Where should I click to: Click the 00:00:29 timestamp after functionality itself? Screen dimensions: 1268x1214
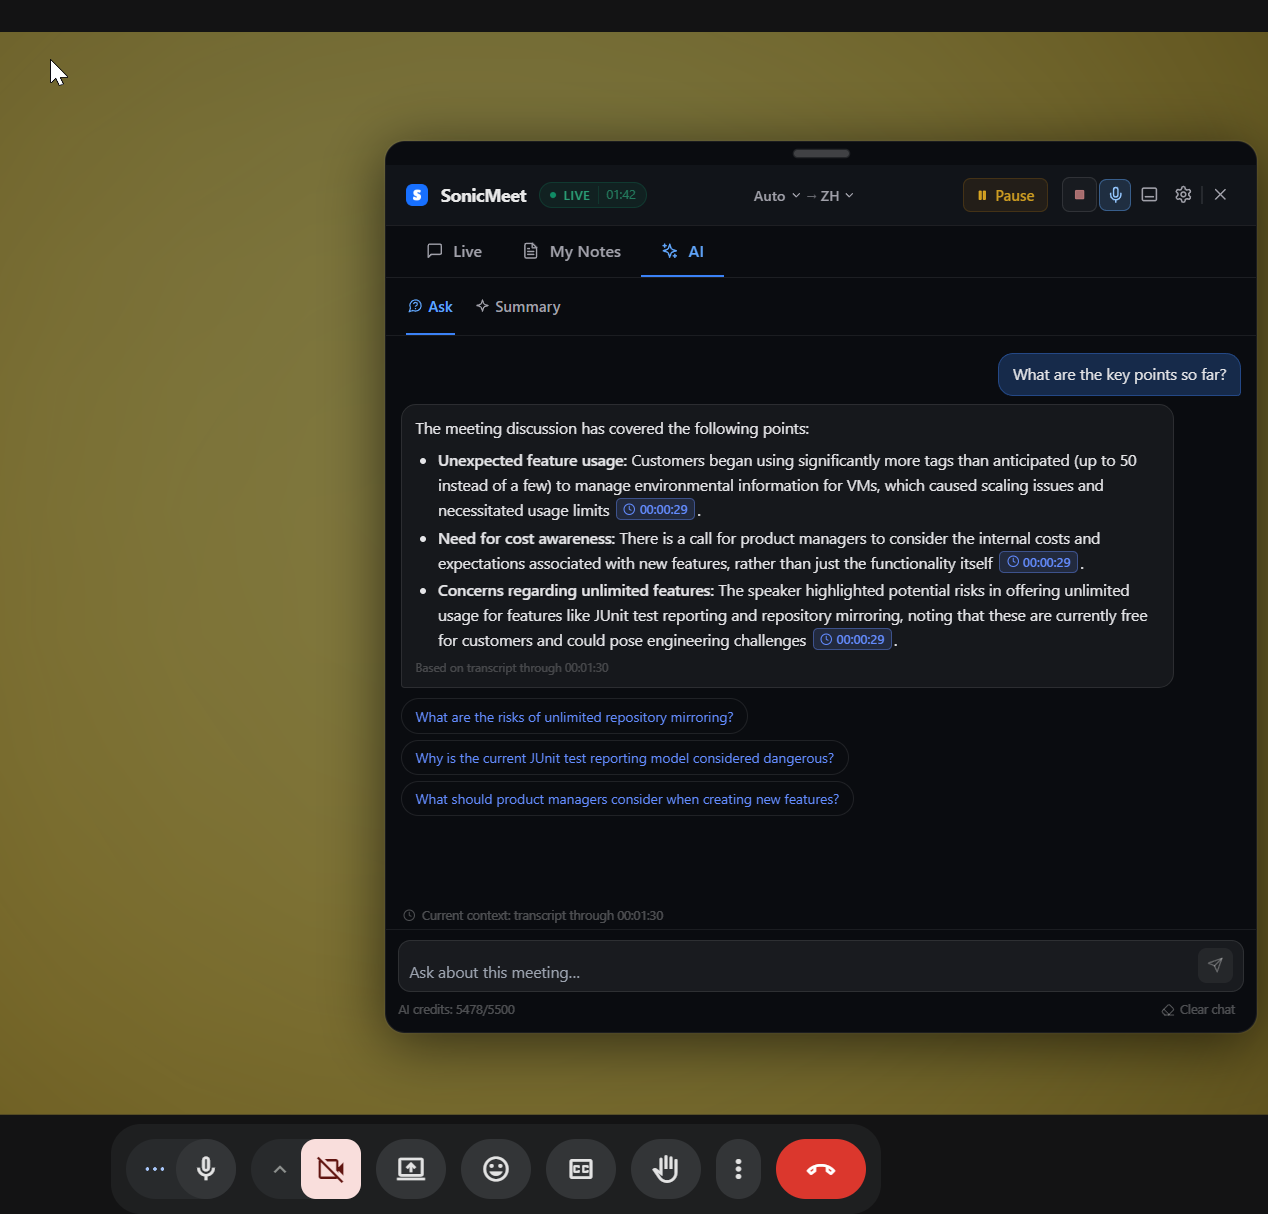pos(1038,563)
